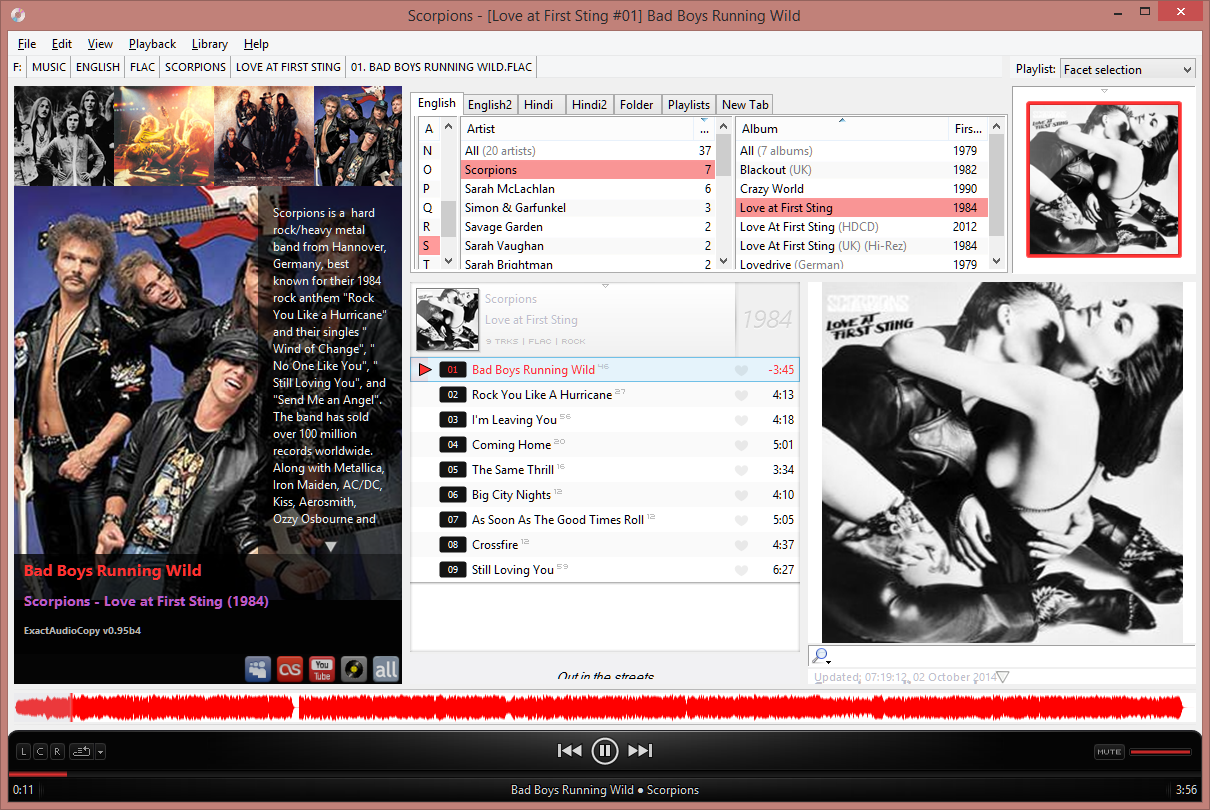Click the First year column header
The image size is (1210, 810).
[x=968, y=129]
